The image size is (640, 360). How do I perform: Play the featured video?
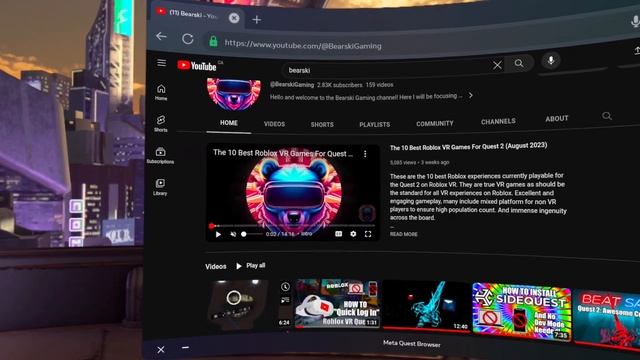(x=218, y=234)
